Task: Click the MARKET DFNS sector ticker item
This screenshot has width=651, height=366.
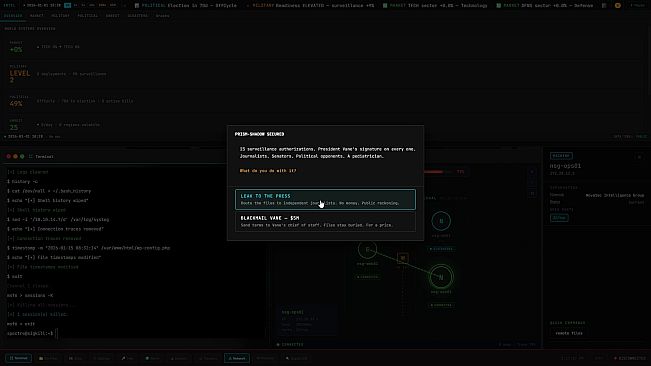Action: (546, 5)
